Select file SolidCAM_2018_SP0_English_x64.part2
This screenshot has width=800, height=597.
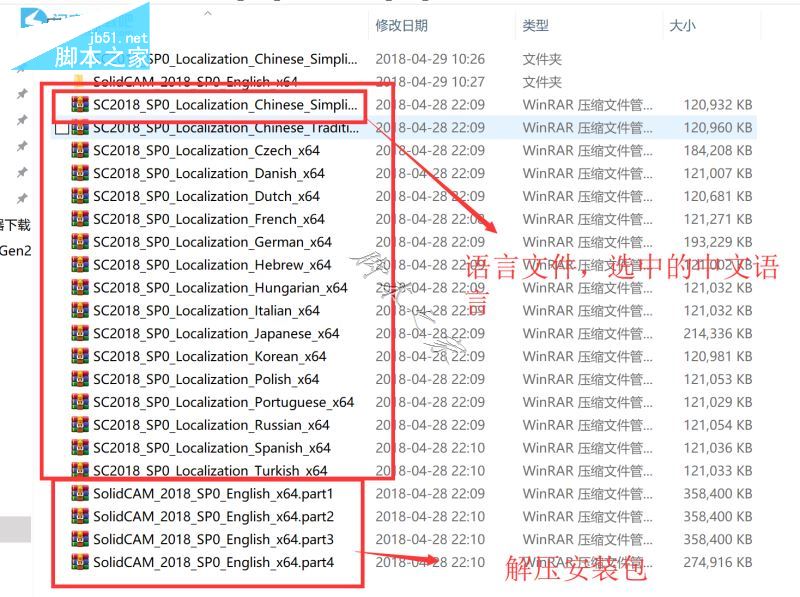click(213, 516)
